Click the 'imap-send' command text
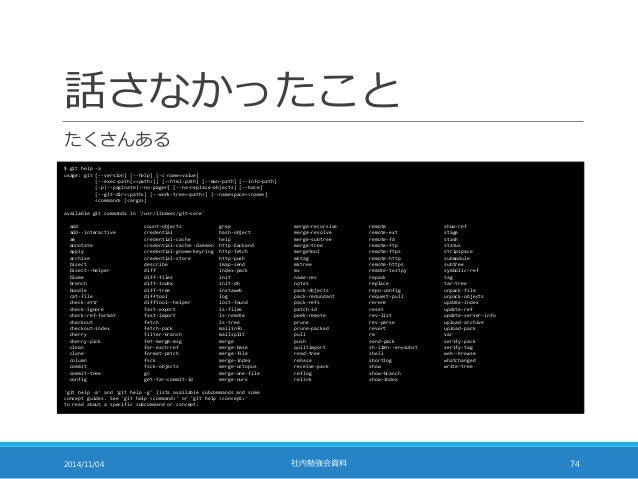 coord(232,265)
